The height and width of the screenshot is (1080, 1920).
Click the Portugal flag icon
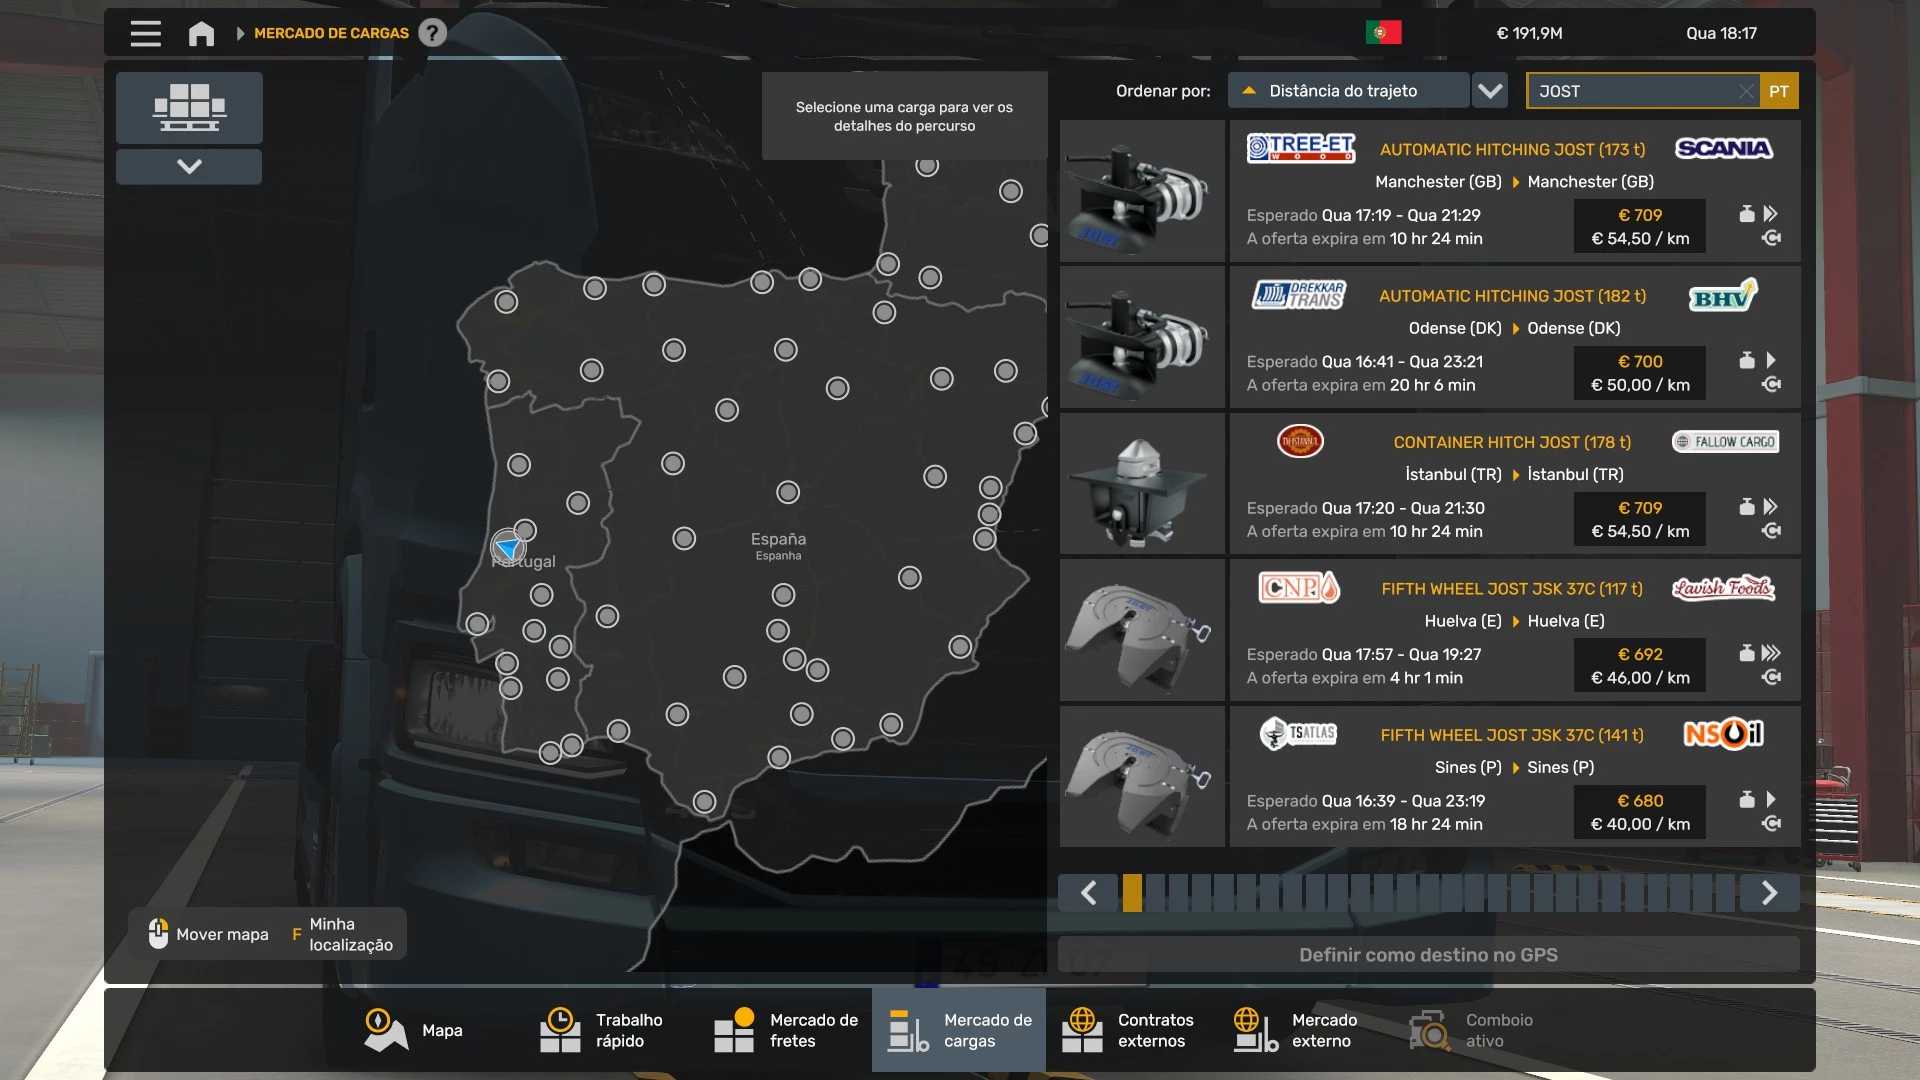tap(1383, 33)
